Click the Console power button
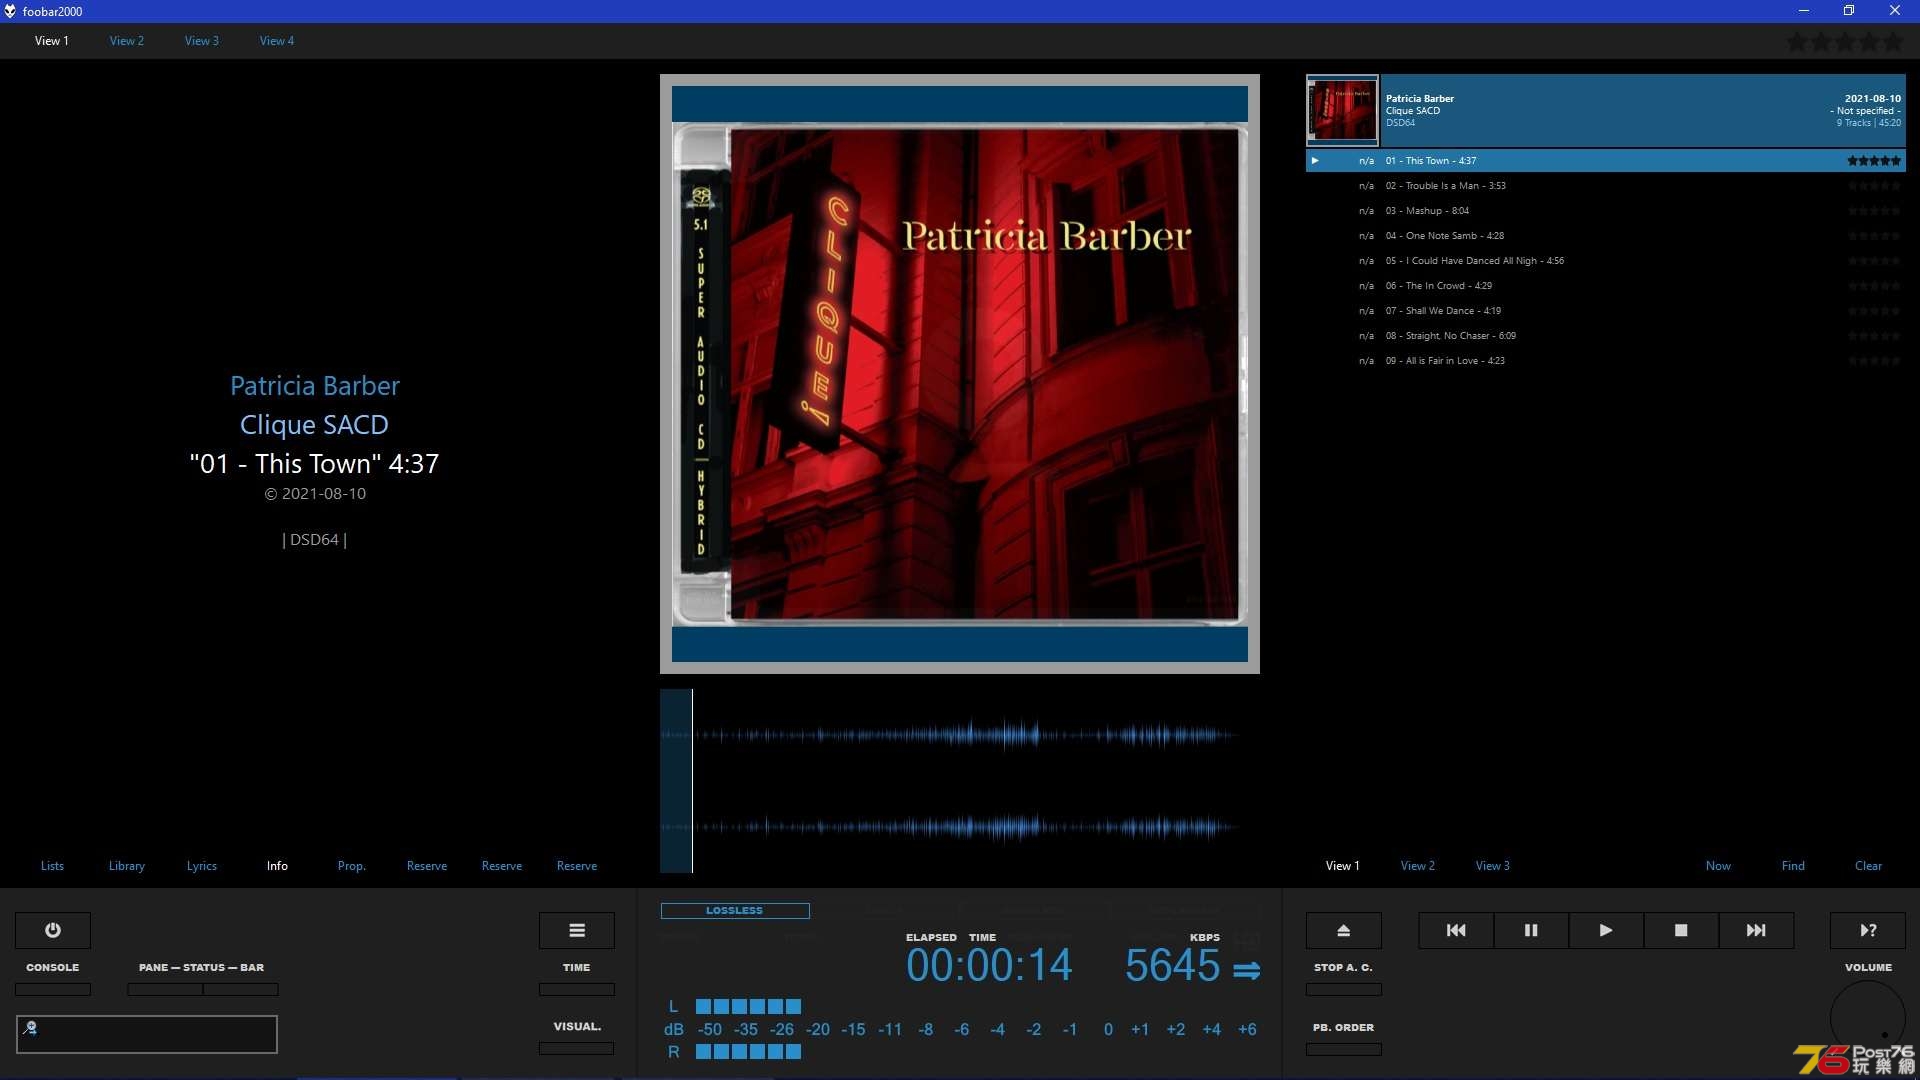The height and width of the screenshot is (1080, 1920). (x=53, y=930)
